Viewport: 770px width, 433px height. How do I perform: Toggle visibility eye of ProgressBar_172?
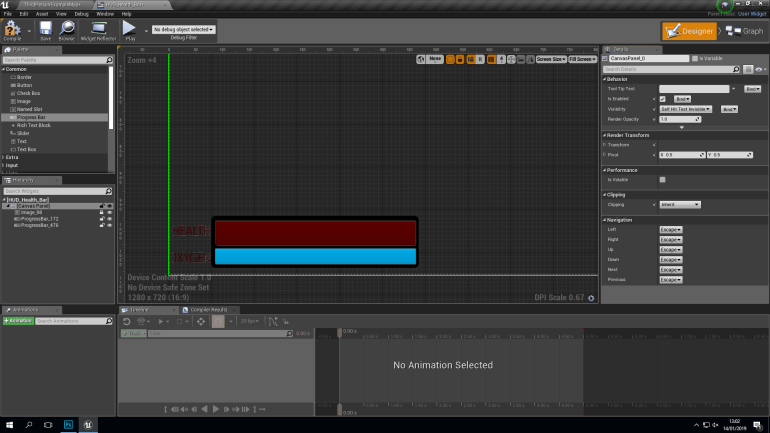[110, 219]
